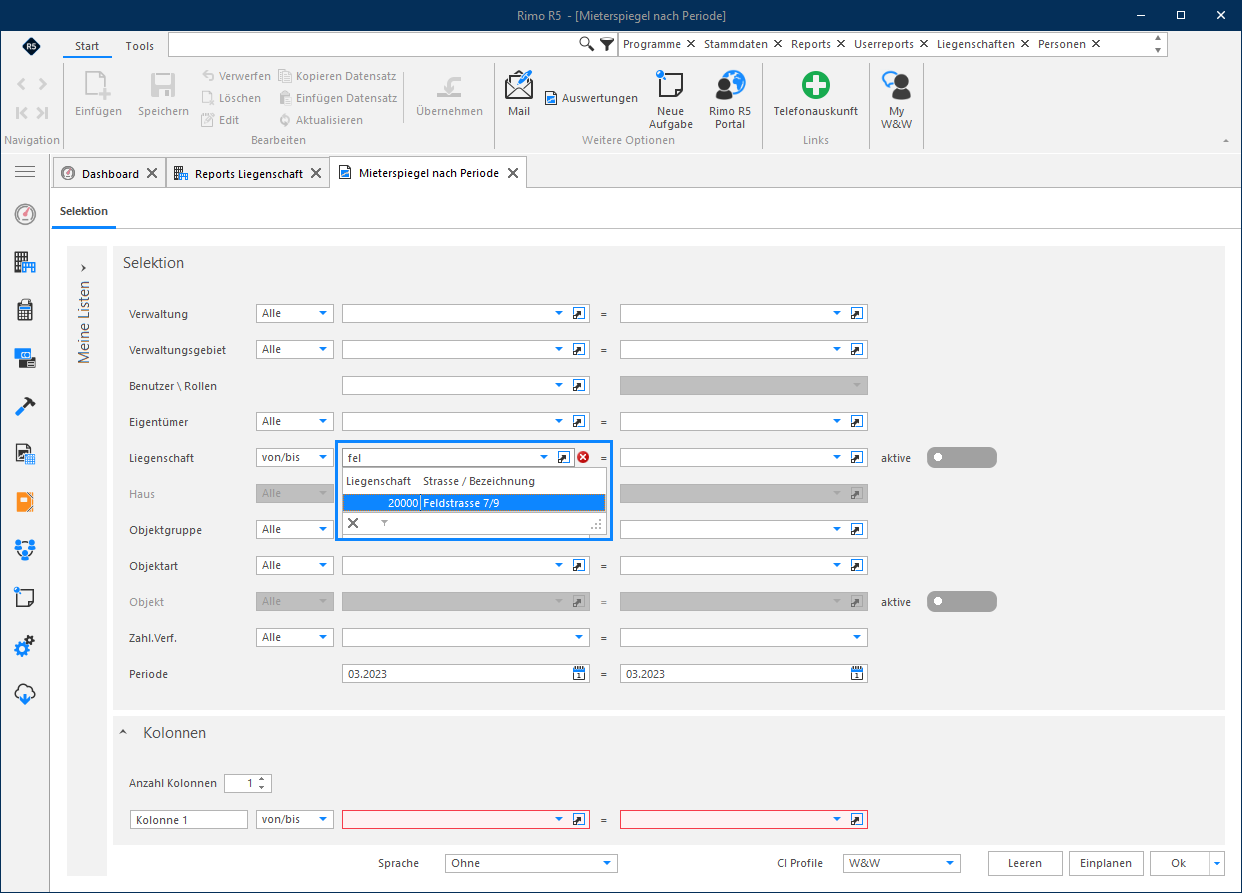
Task: Open lookup button of Liegenschaft from-field
Action: coord(564,457)
